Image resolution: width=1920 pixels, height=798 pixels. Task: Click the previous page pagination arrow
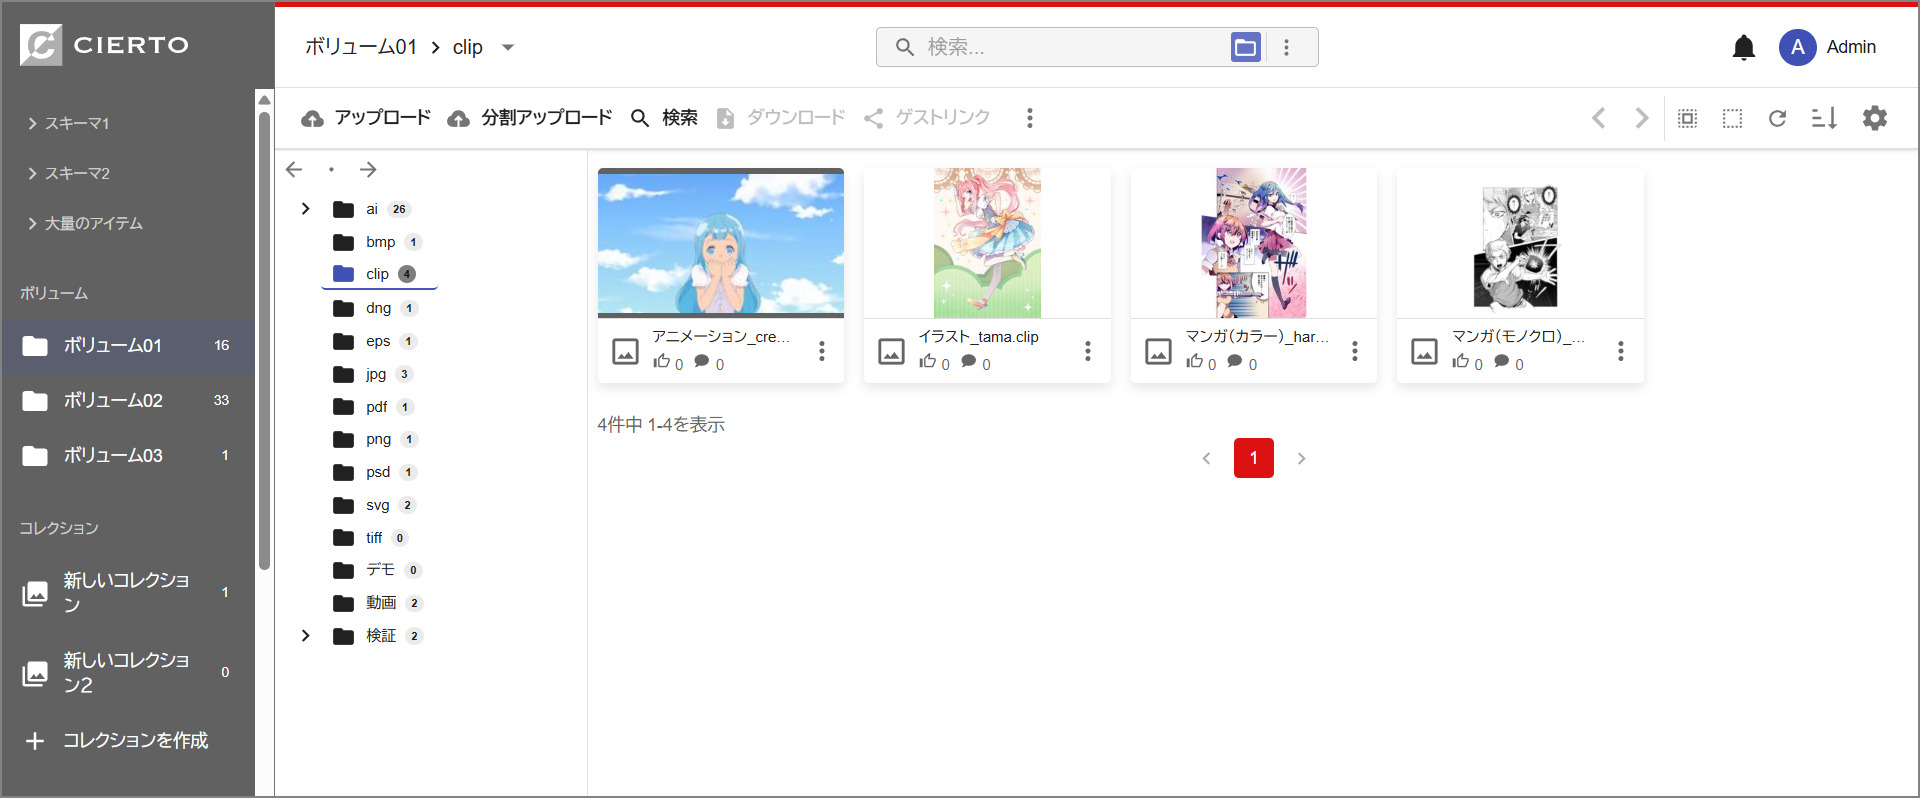pyautogui.click(x=1206, y=458)
